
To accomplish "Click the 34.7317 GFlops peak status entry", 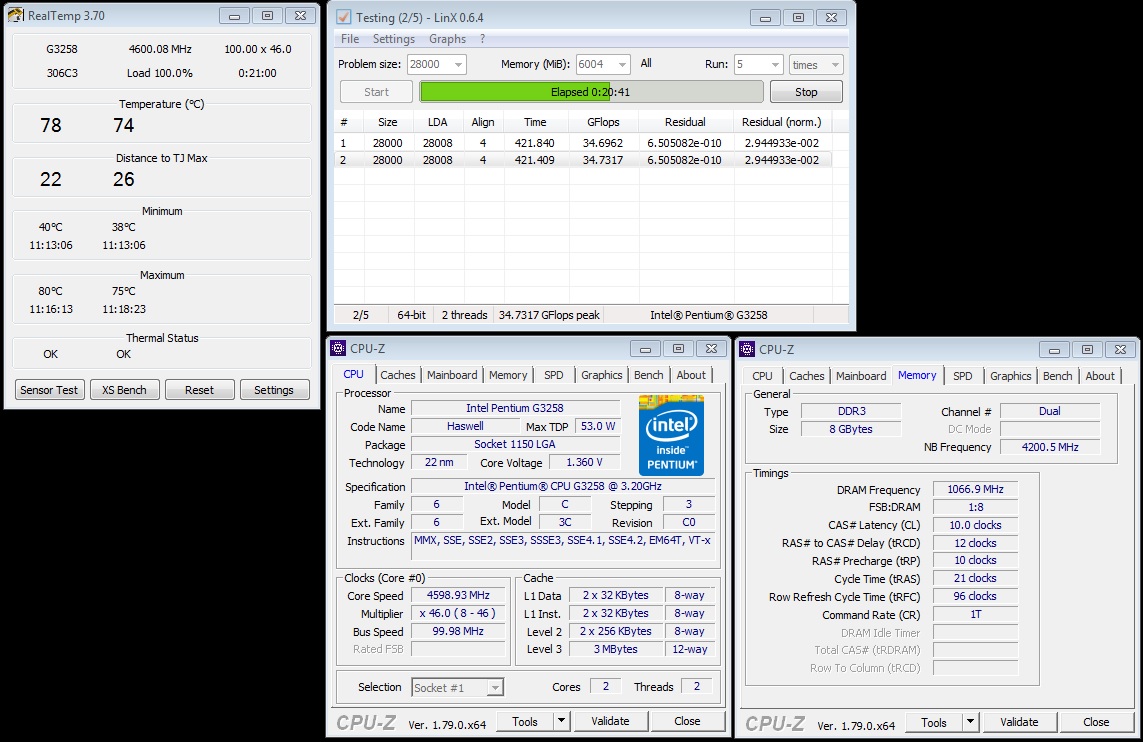I will [549, 315].
